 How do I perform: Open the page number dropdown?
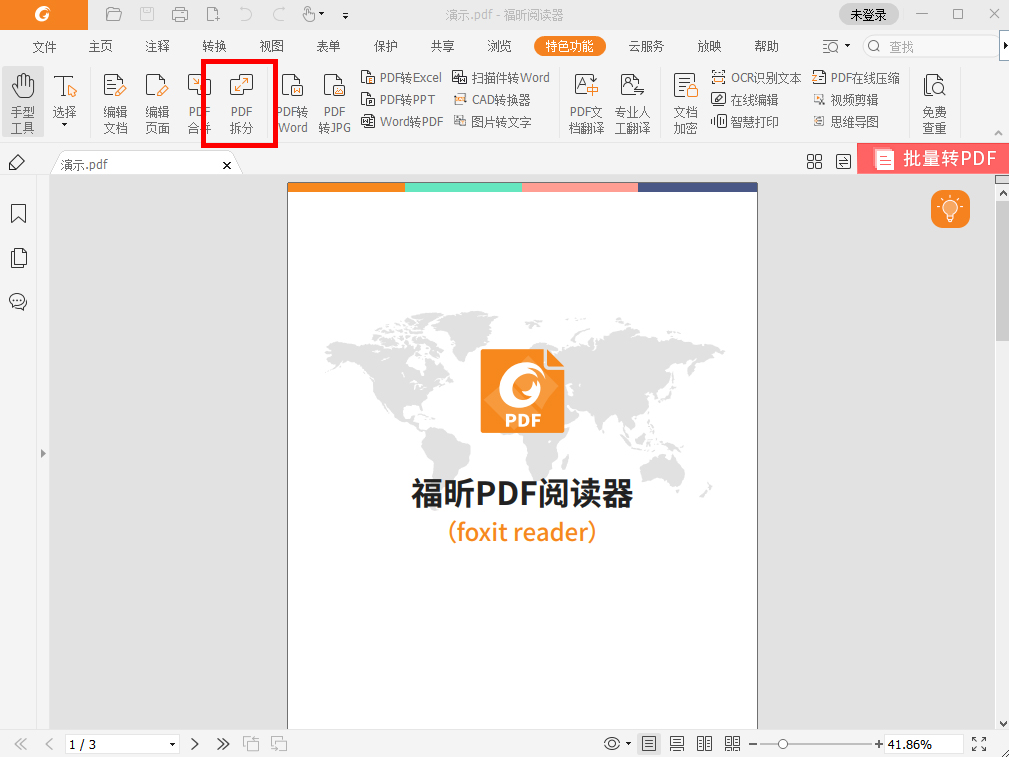[171, 743]
